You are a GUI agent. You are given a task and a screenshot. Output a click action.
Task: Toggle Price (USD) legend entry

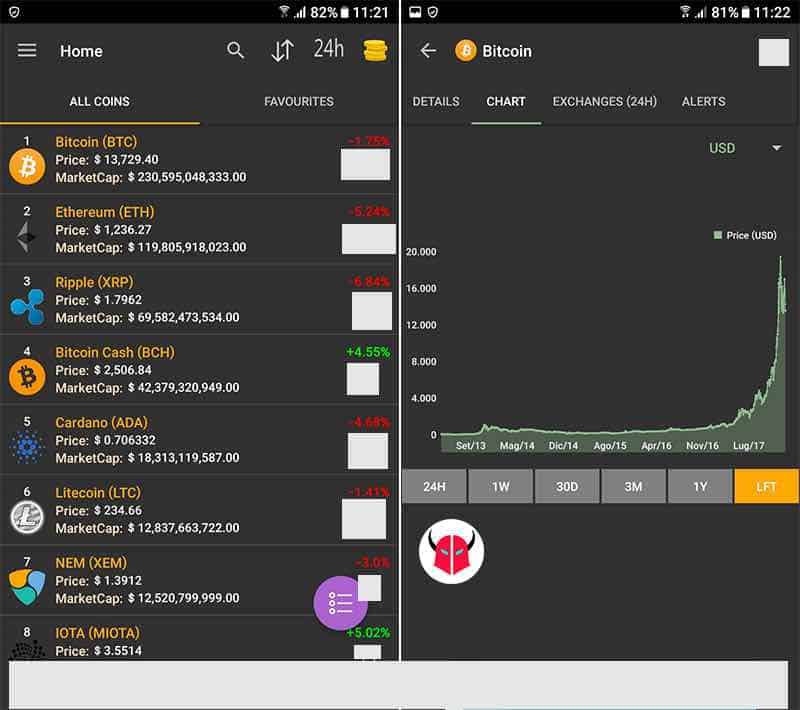745,235
